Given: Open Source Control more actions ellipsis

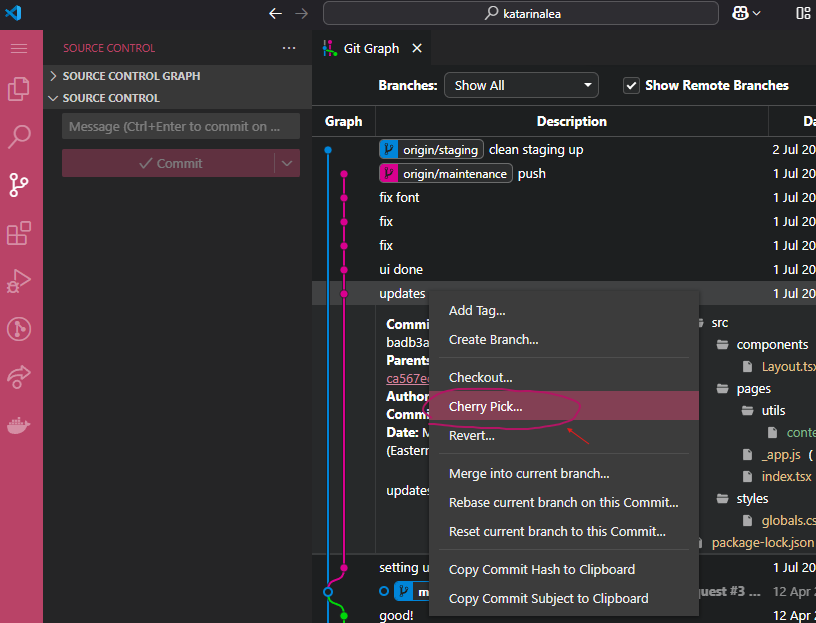Looking at the screenshot, I should click(x=289, y=48).
